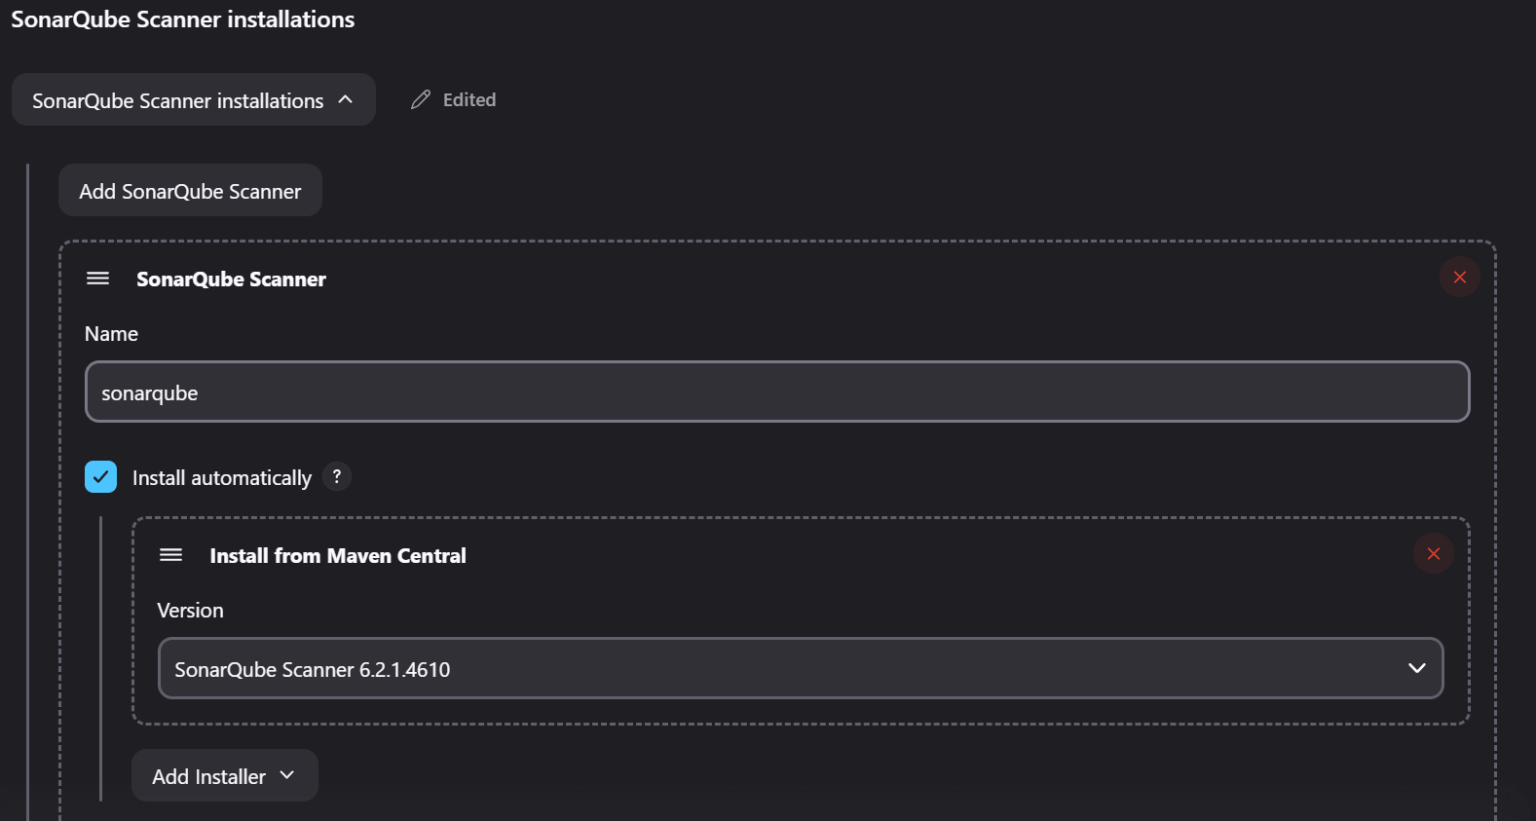
Task: Click the Edited status label
Action: [x=469, y=100]
